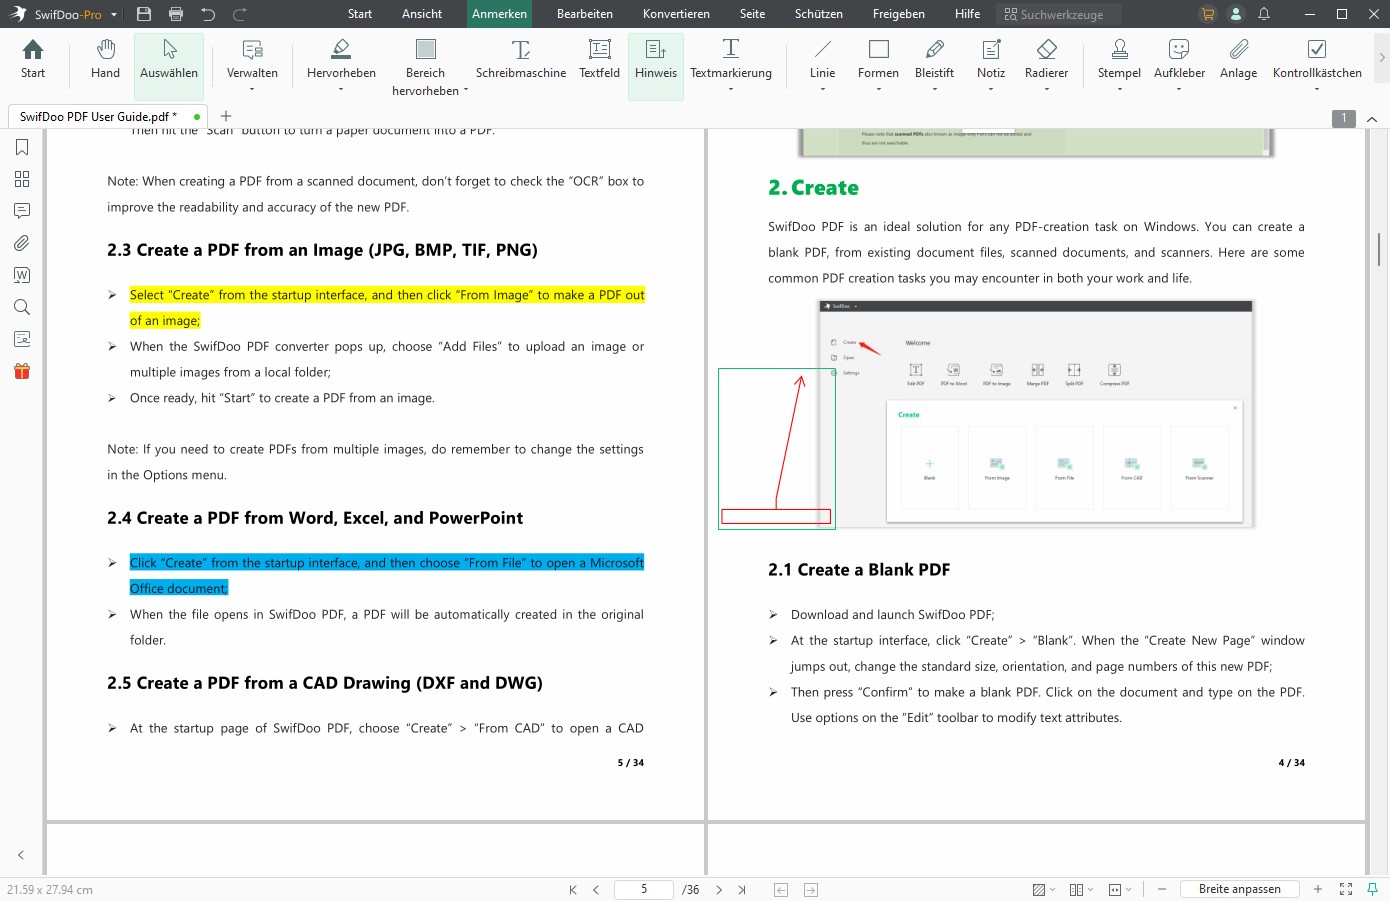Image resolution: width=1390 pixels, height=901 pixels.
Task: Jump to the last page
Action: pos(742,889)
